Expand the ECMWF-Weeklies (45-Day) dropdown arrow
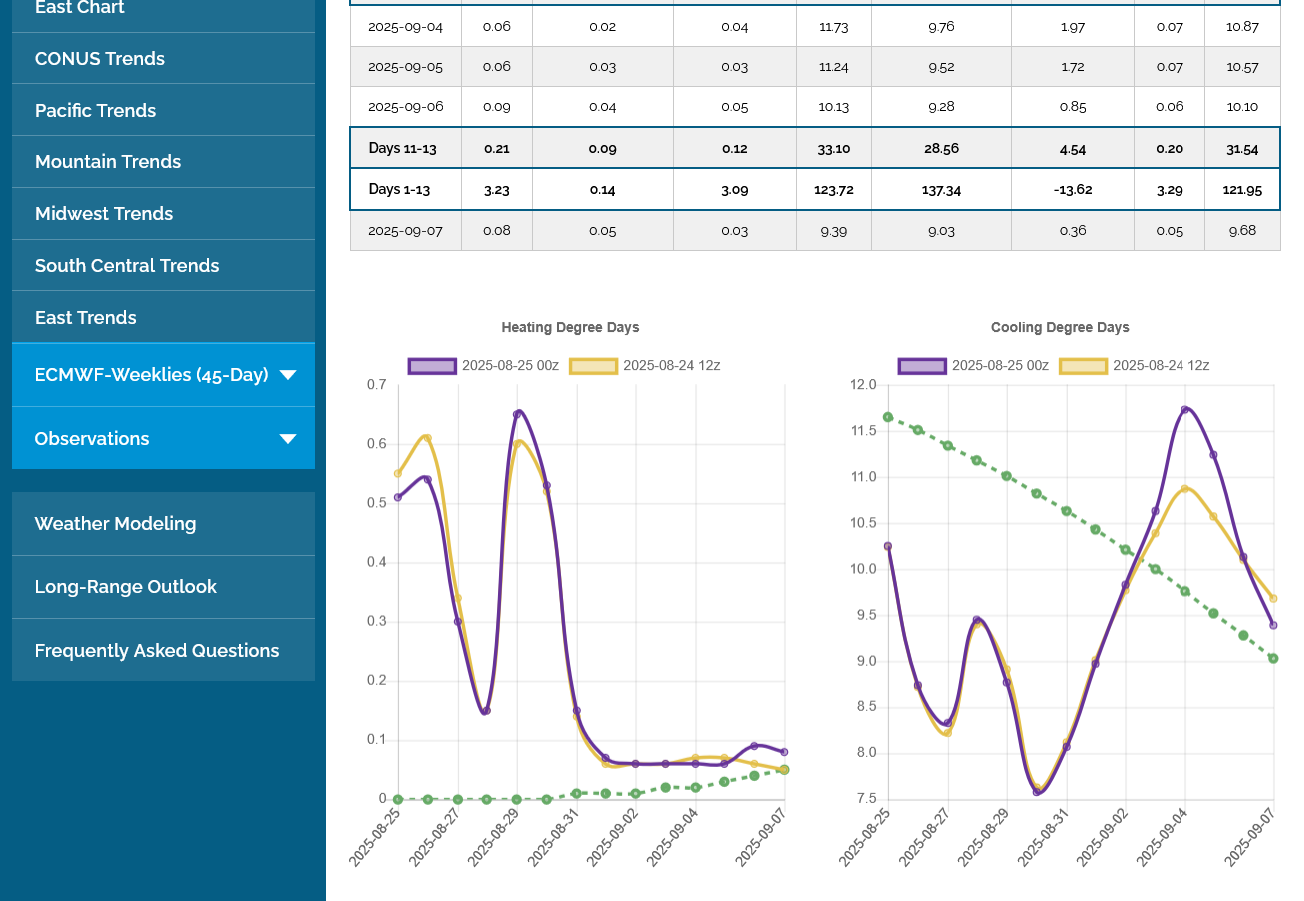Screen dimensions: 1304x901 [288, 375]
